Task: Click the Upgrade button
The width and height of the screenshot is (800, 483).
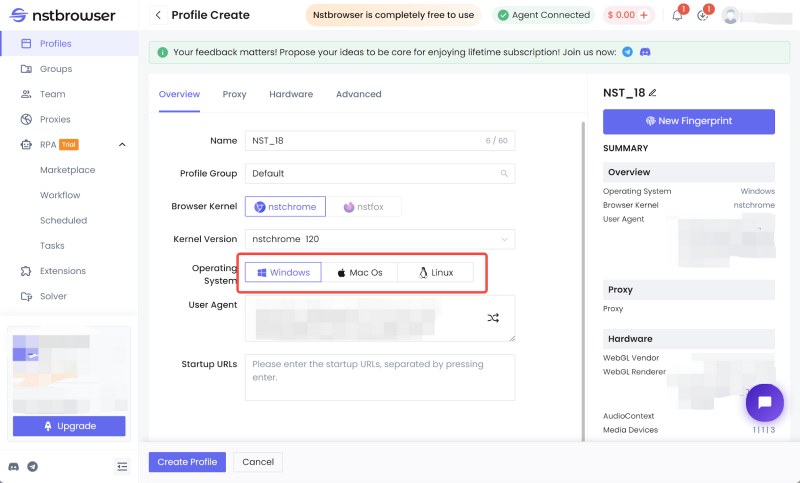Action: [69, 426]
